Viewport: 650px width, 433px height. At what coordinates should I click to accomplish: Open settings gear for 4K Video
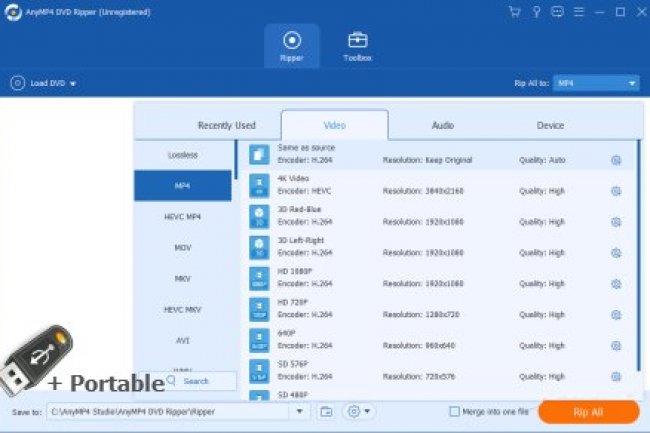click(616, 191)
